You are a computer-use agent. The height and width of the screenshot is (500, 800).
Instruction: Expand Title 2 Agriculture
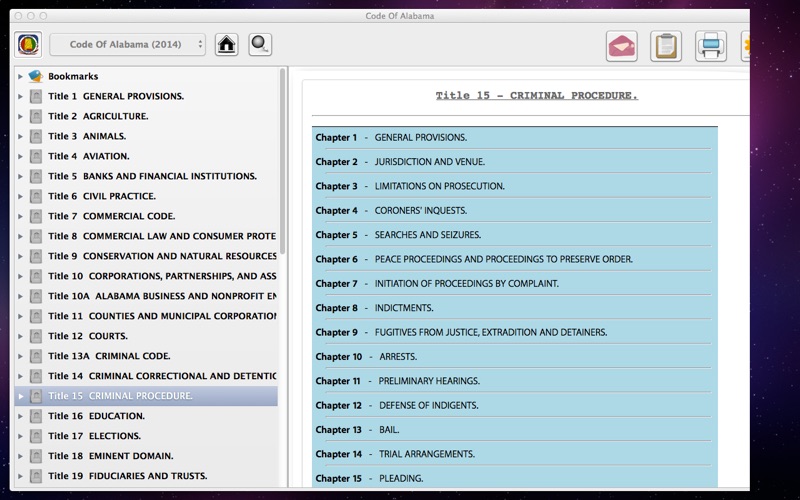tap(20, 116)
